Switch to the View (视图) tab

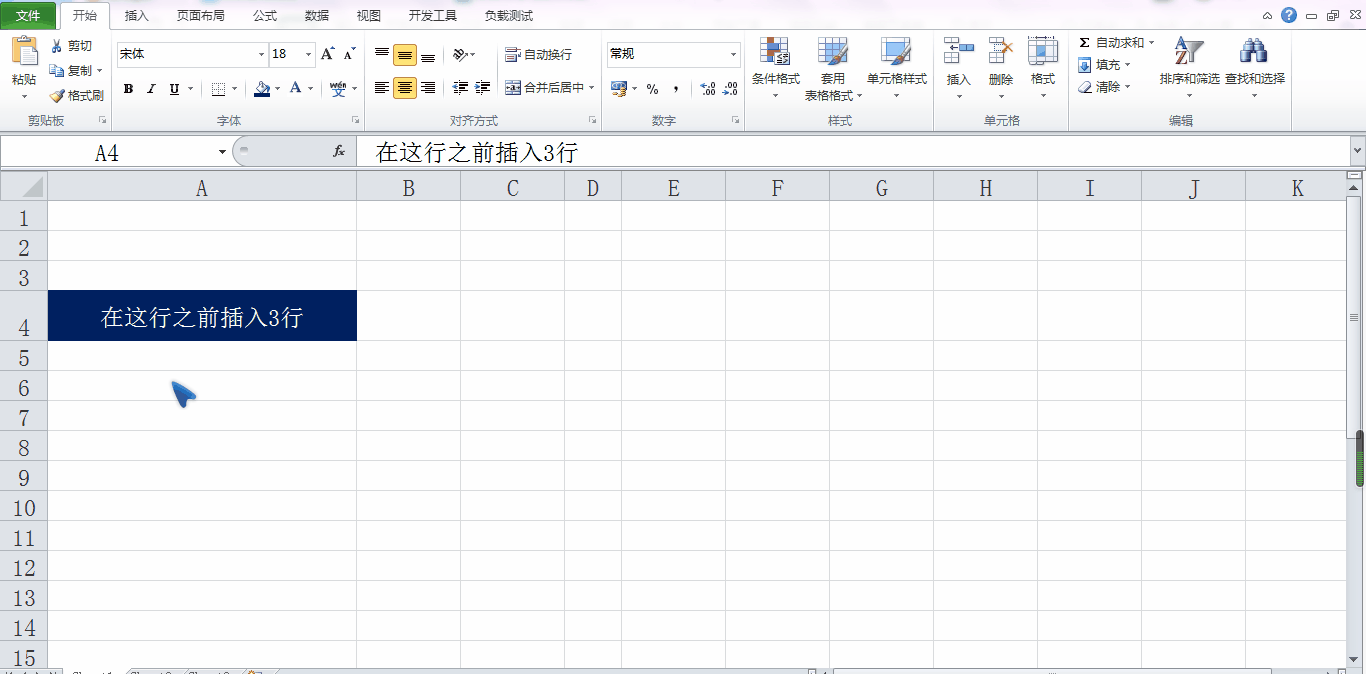click(x=369, y=16)
